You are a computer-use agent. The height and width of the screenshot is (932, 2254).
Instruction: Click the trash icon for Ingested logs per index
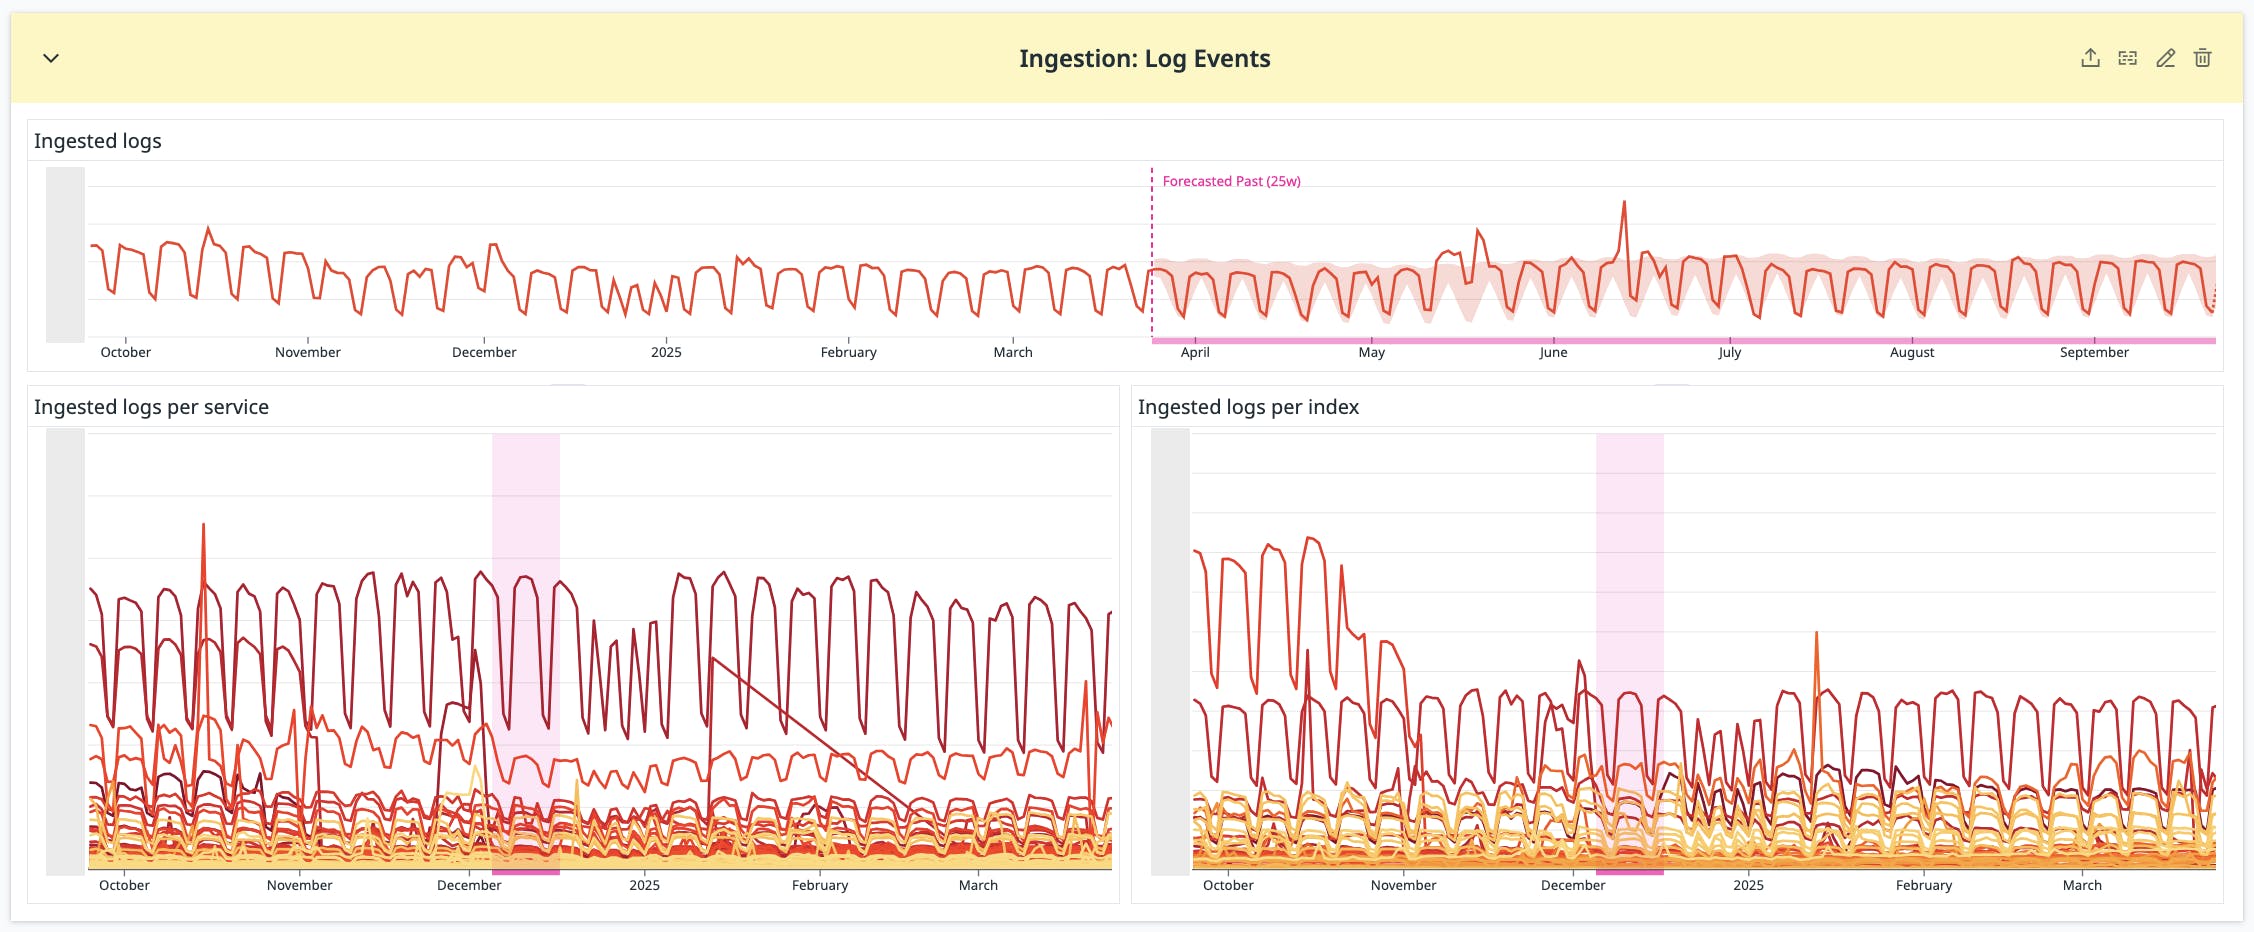click(x=2203, y=58)
